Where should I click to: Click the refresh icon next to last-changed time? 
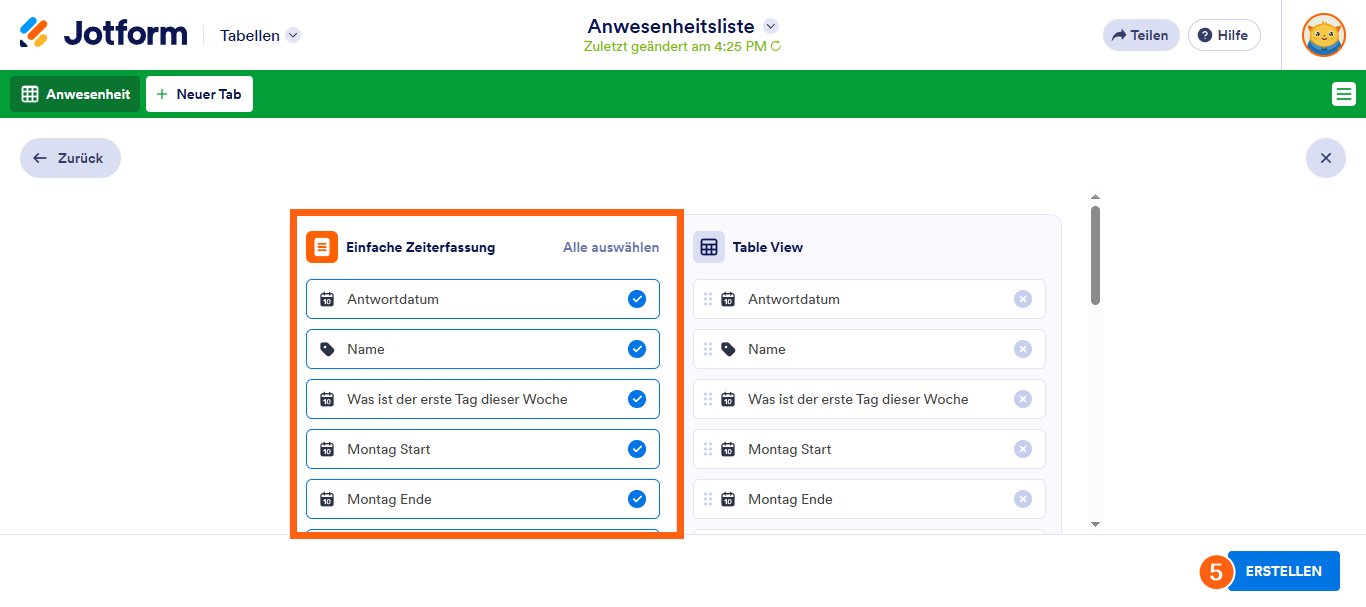[776, 46]
